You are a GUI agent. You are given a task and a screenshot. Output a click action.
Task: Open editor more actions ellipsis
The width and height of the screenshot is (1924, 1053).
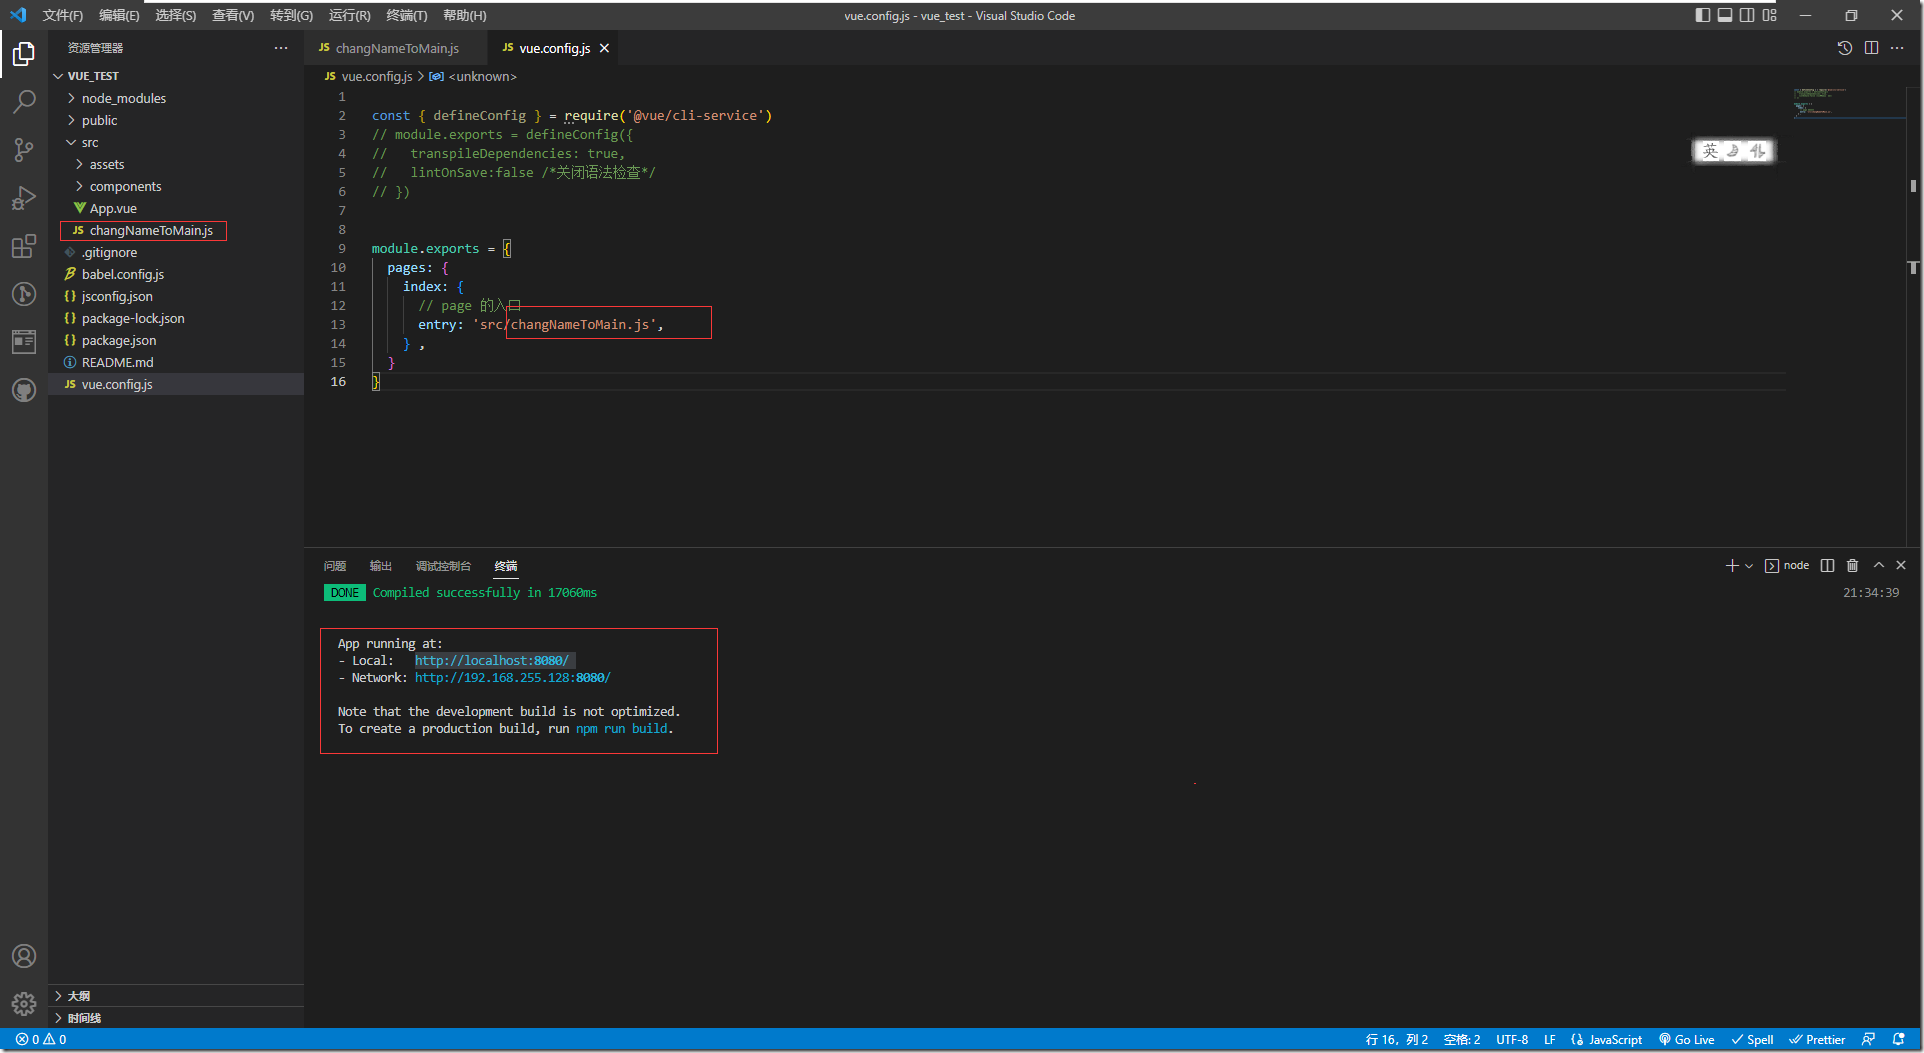1897,48
